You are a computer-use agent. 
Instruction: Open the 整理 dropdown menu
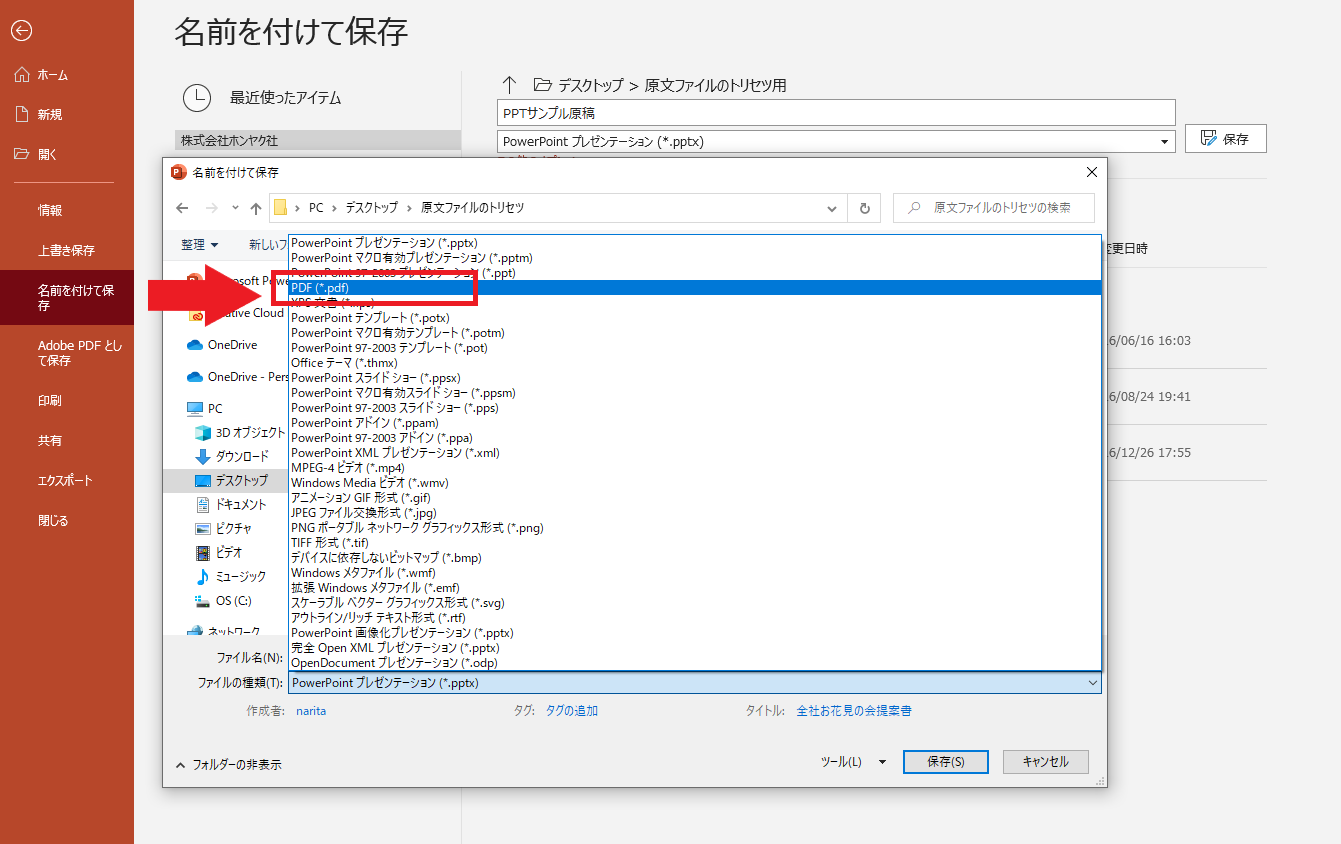click(200, 244)
